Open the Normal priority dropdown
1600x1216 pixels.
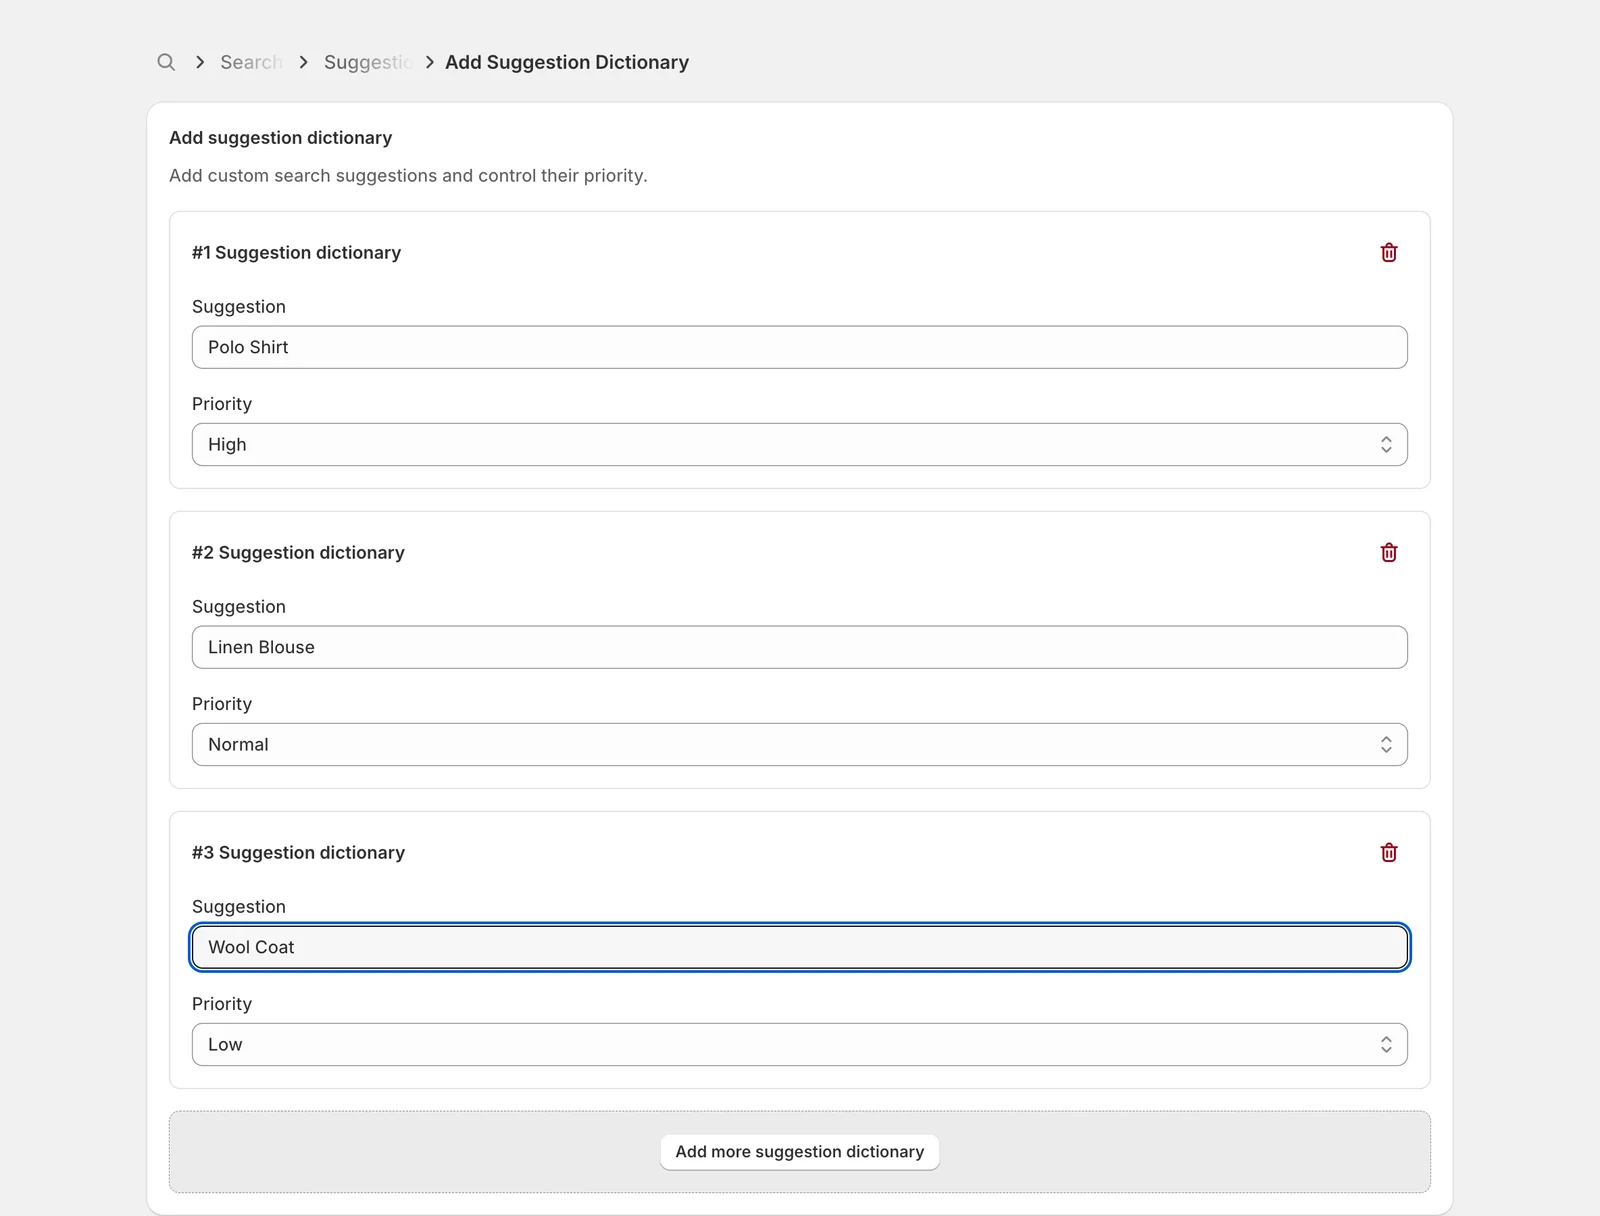[x=800, y=744]
